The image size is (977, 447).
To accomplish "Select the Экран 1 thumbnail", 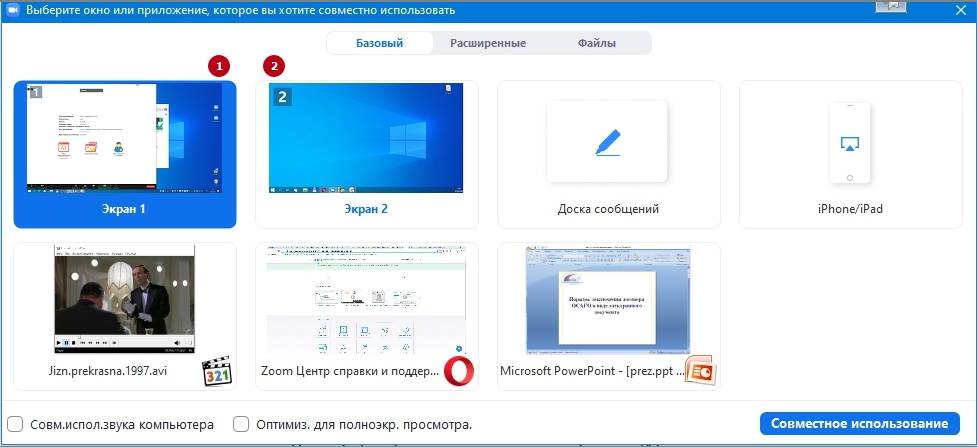I will [124, 140].
